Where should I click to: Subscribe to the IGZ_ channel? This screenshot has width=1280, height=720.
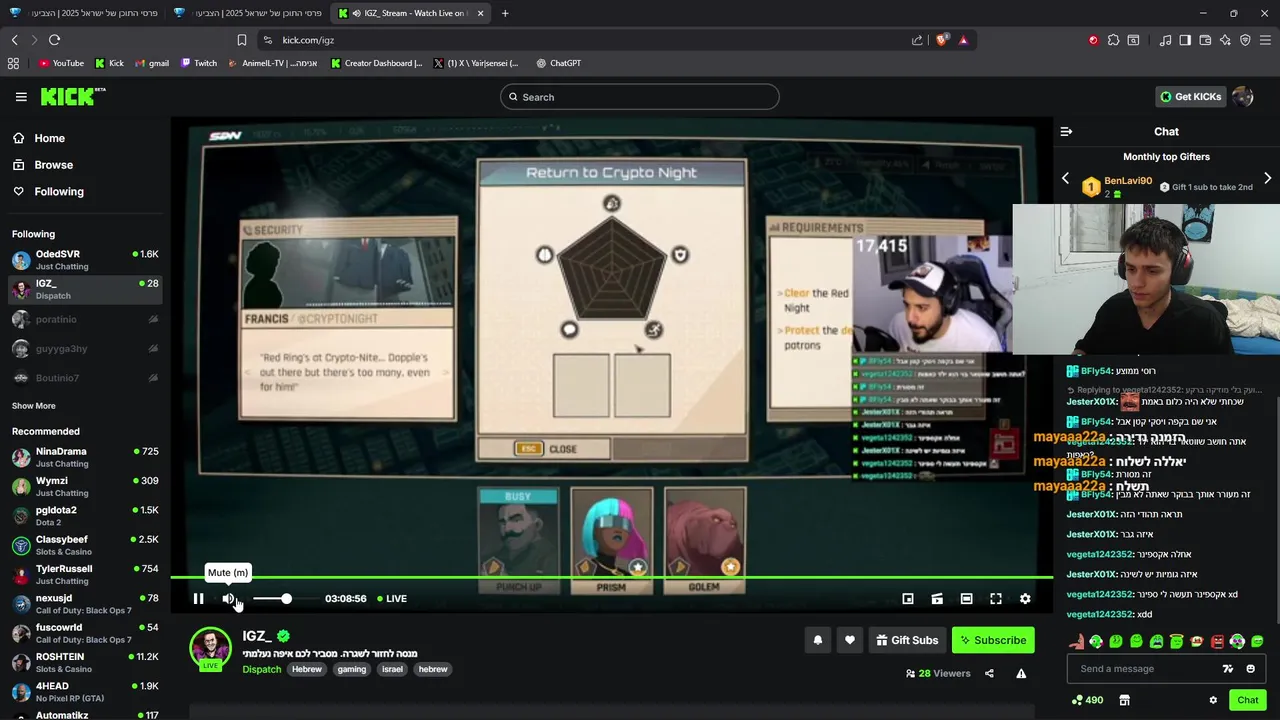pos(993,640)
